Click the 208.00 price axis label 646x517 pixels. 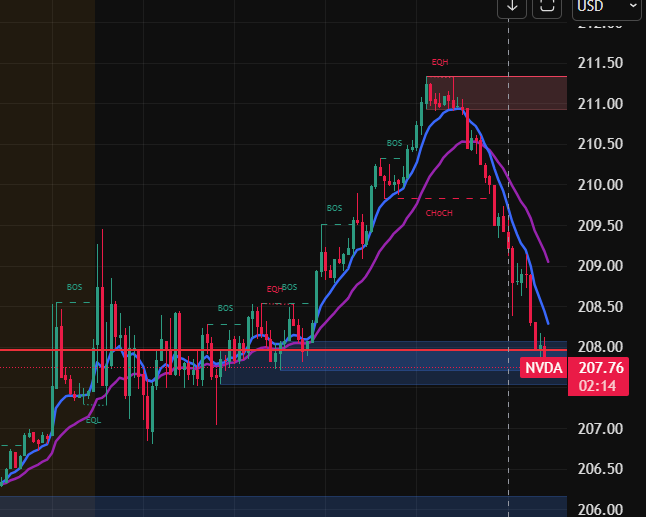coord(600,347)
